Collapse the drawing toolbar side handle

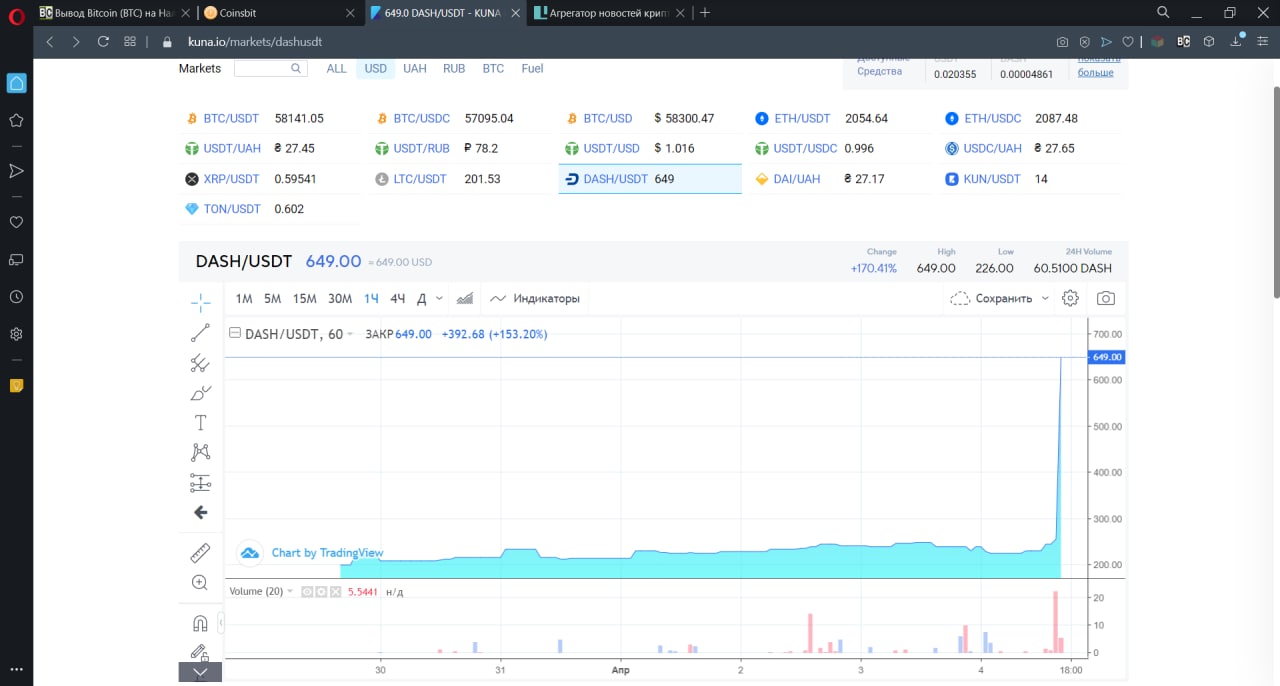221,623
